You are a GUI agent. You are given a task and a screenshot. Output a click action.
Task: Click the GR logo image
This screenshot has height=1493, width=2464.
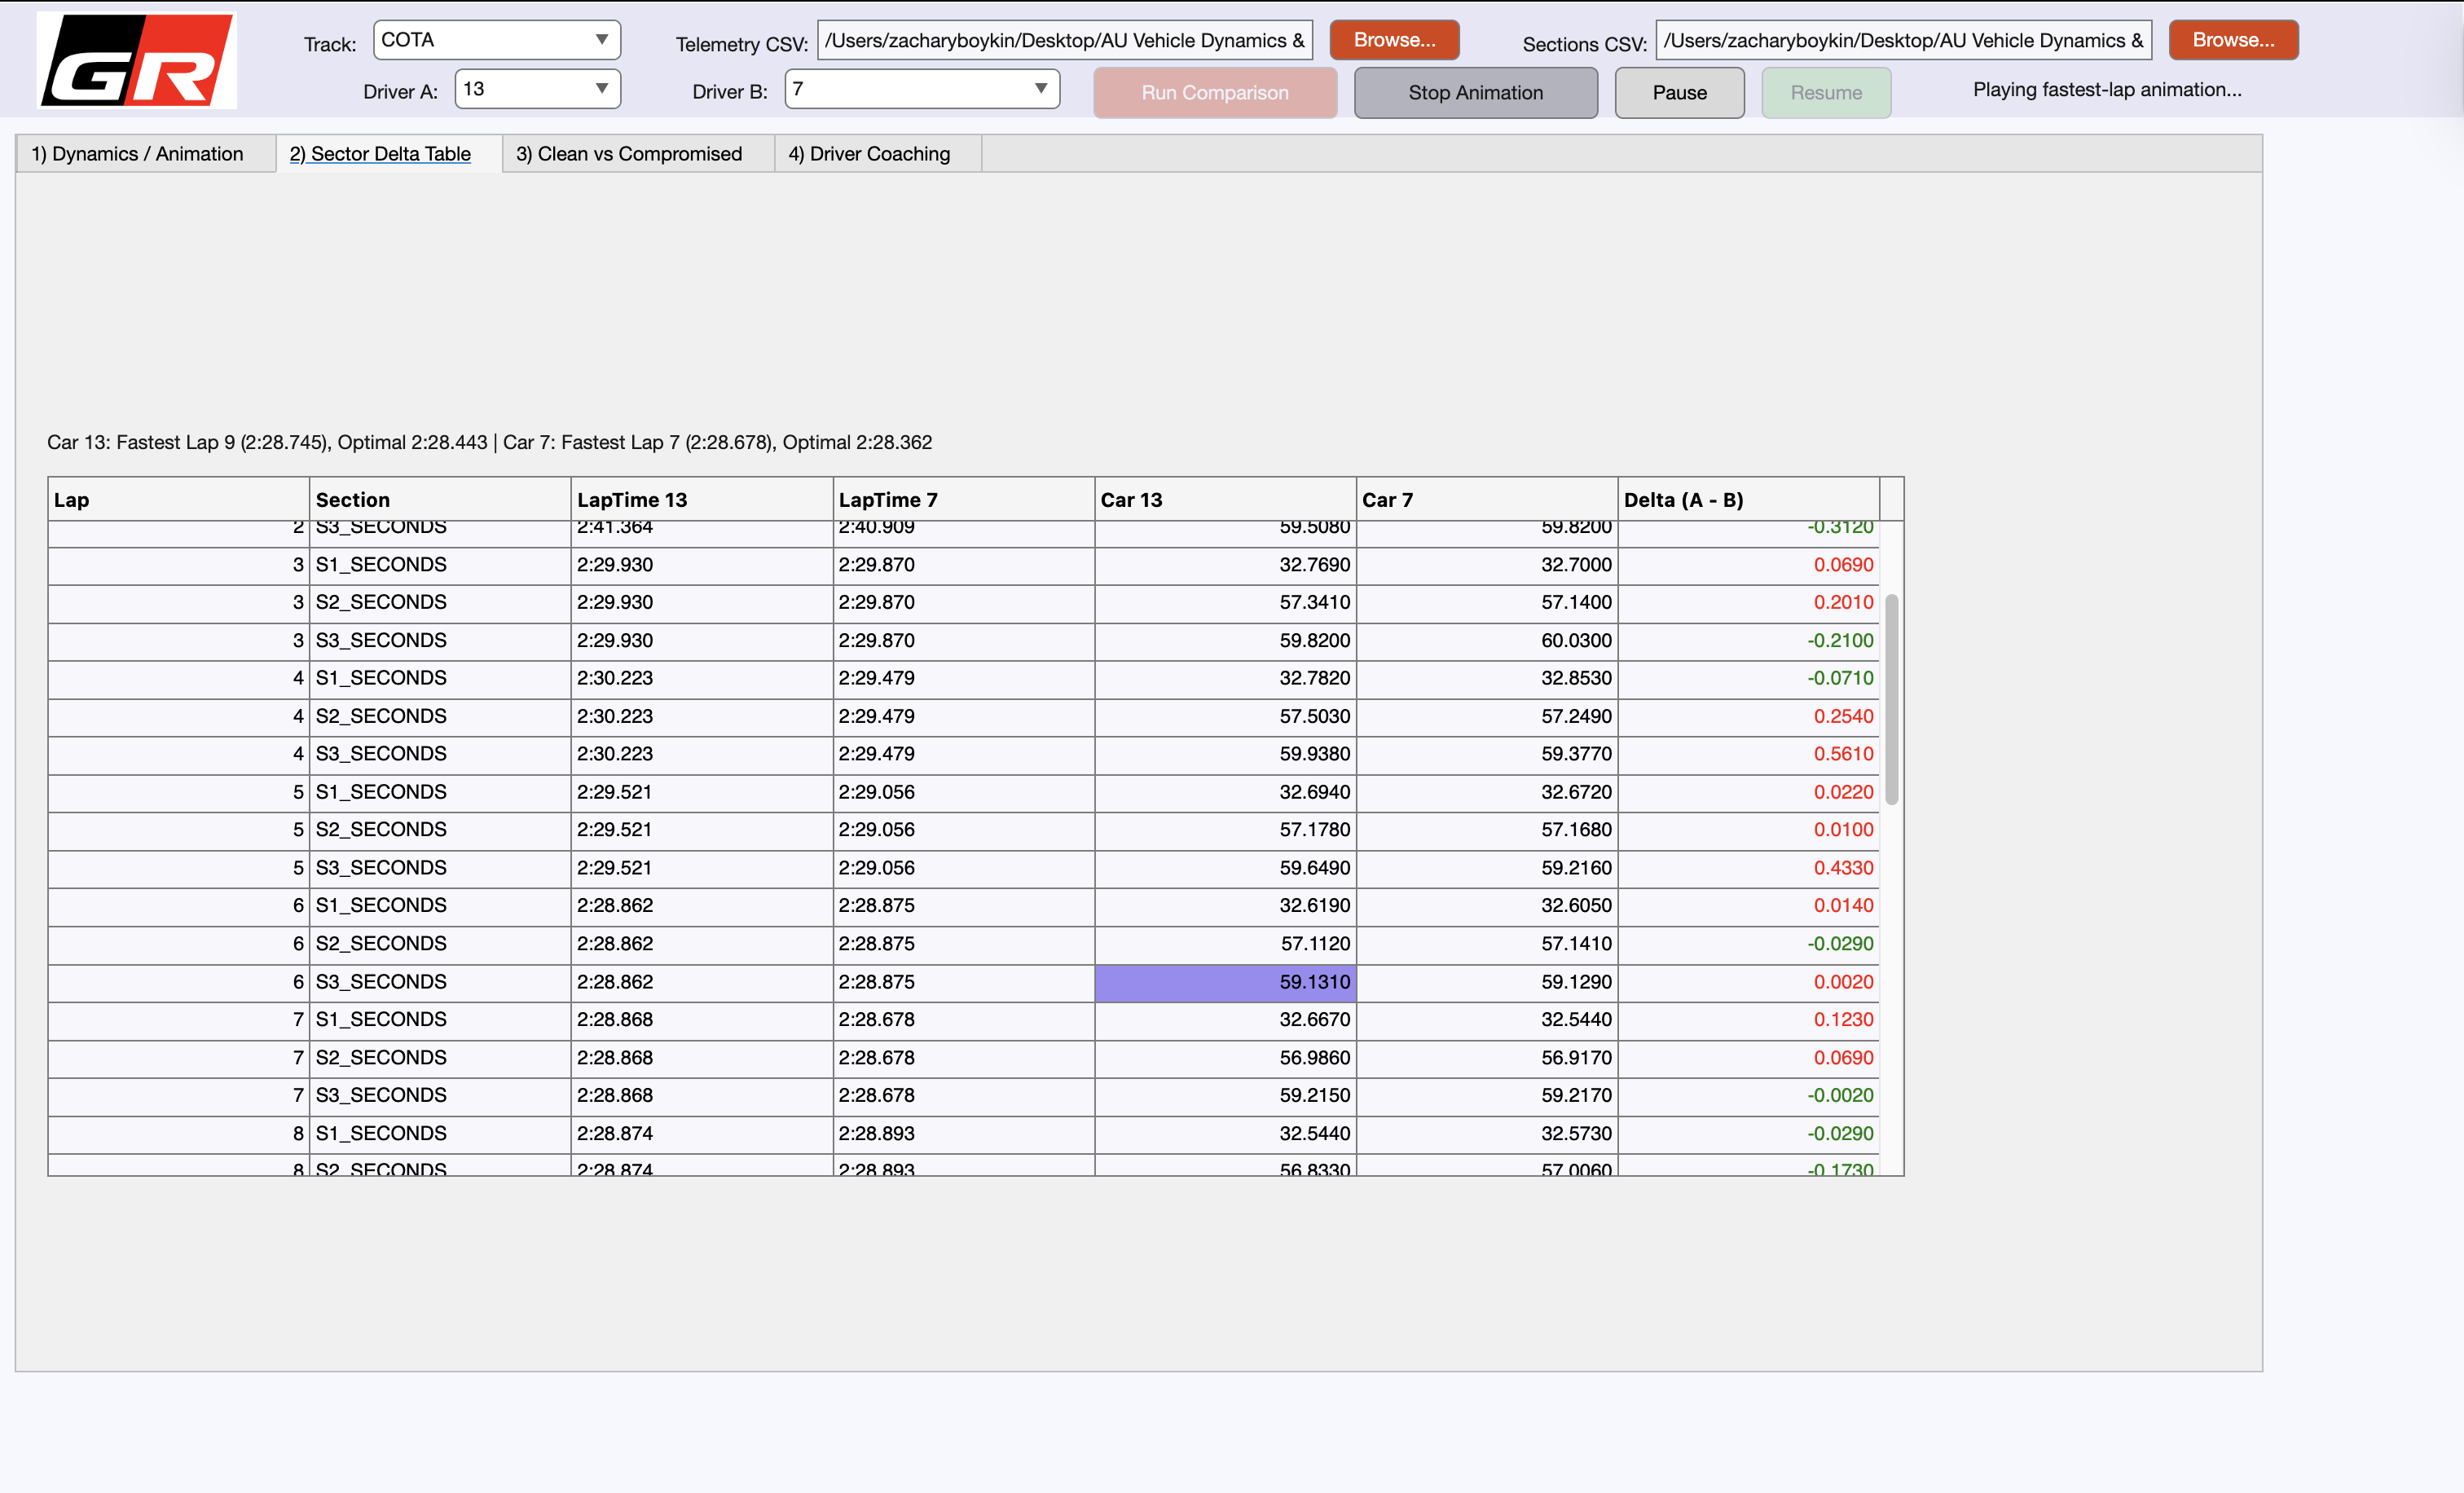[x=137, y=60]
